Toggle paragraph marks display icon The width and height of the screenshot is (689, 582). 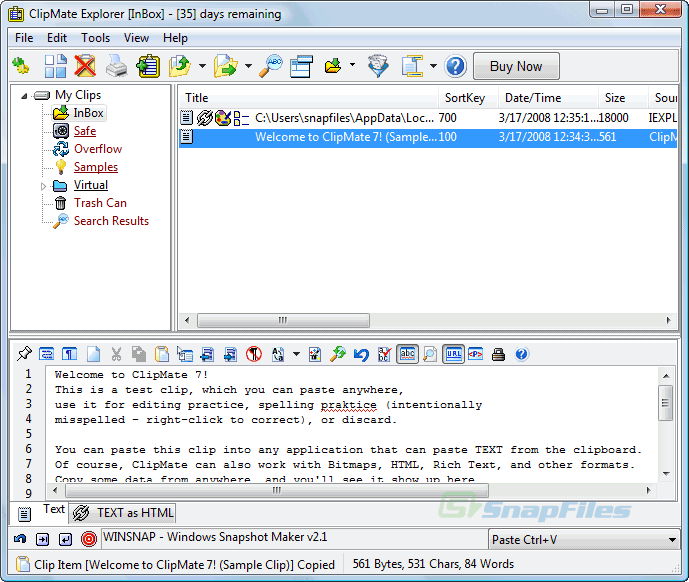click(70, 354)
